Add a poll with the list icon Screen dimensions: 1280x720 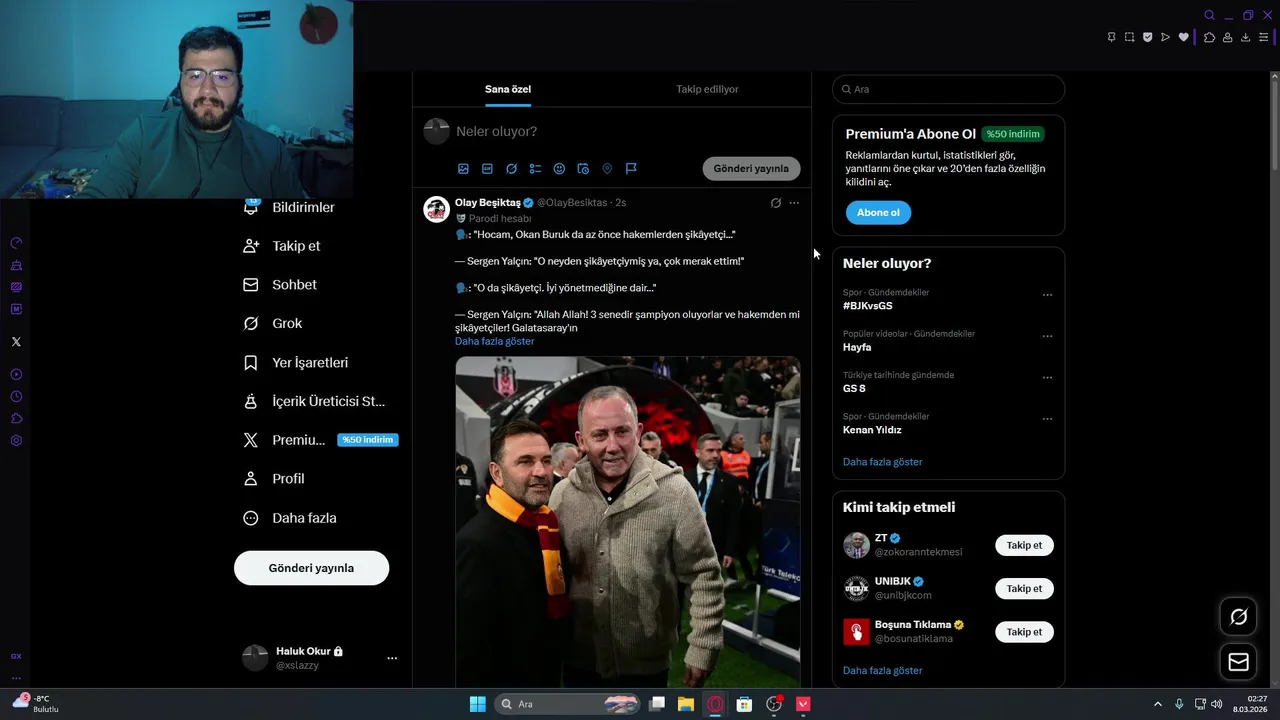coord(535,169)
